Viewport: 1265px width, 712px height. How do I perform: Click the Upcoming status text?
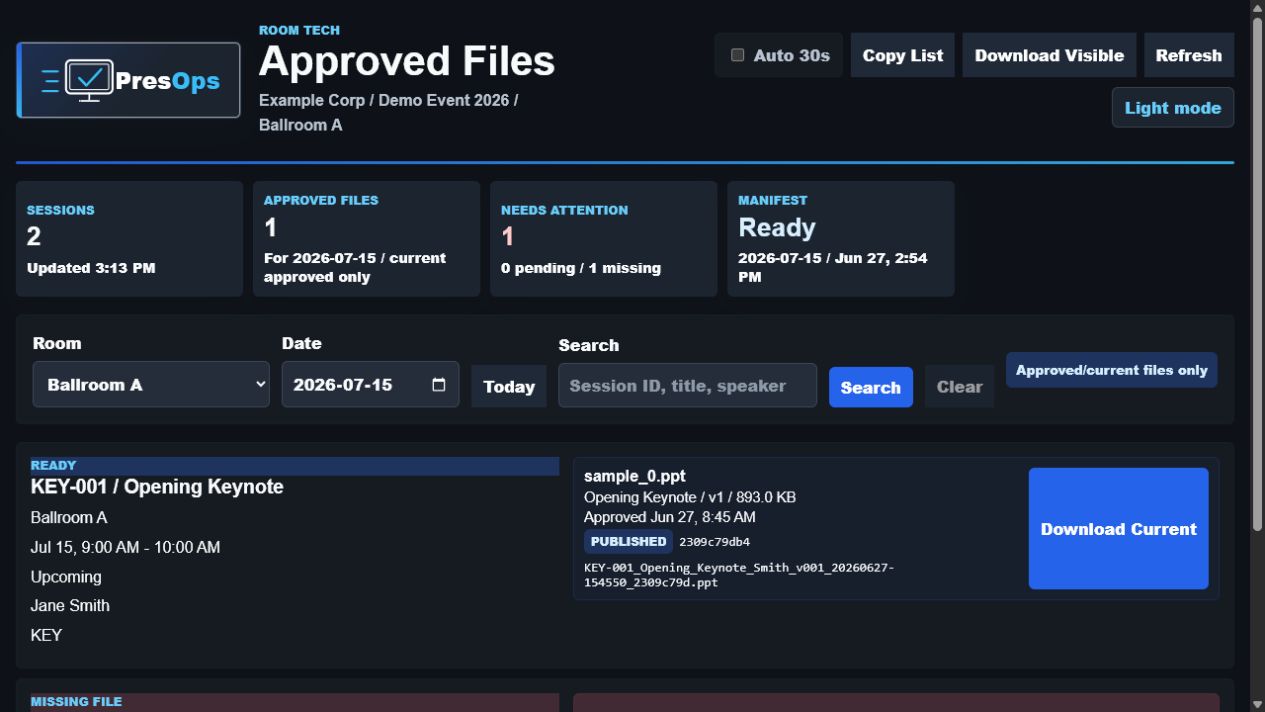[x=66, y=577]
